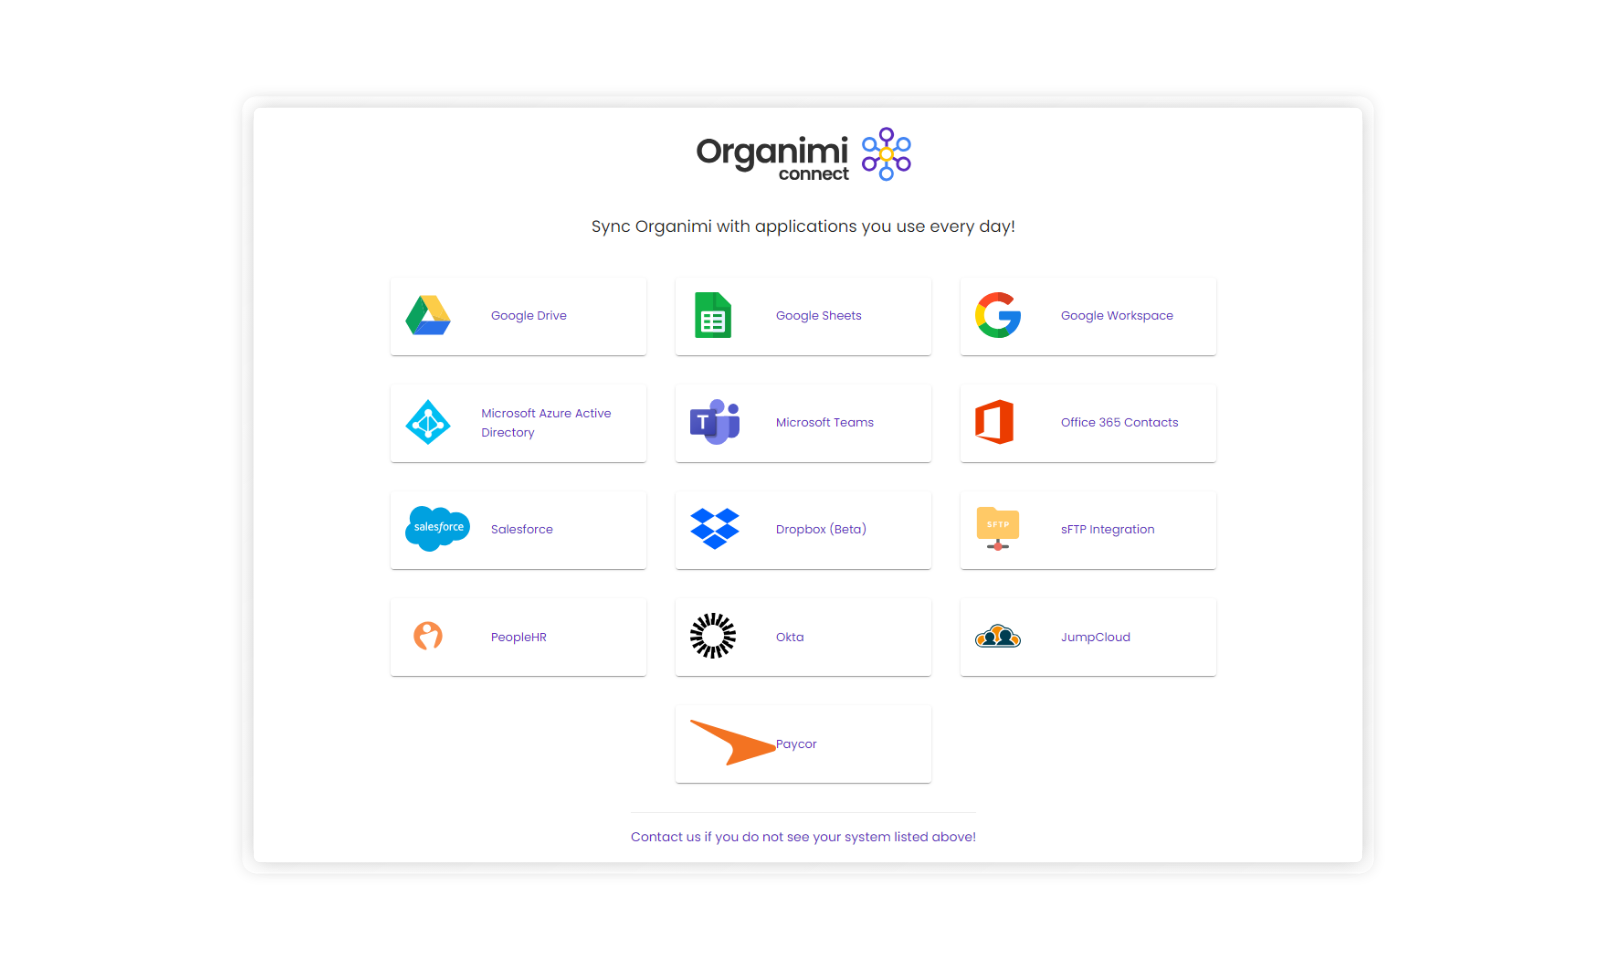Open Office 365 Contacts link

coord(1119,423)
